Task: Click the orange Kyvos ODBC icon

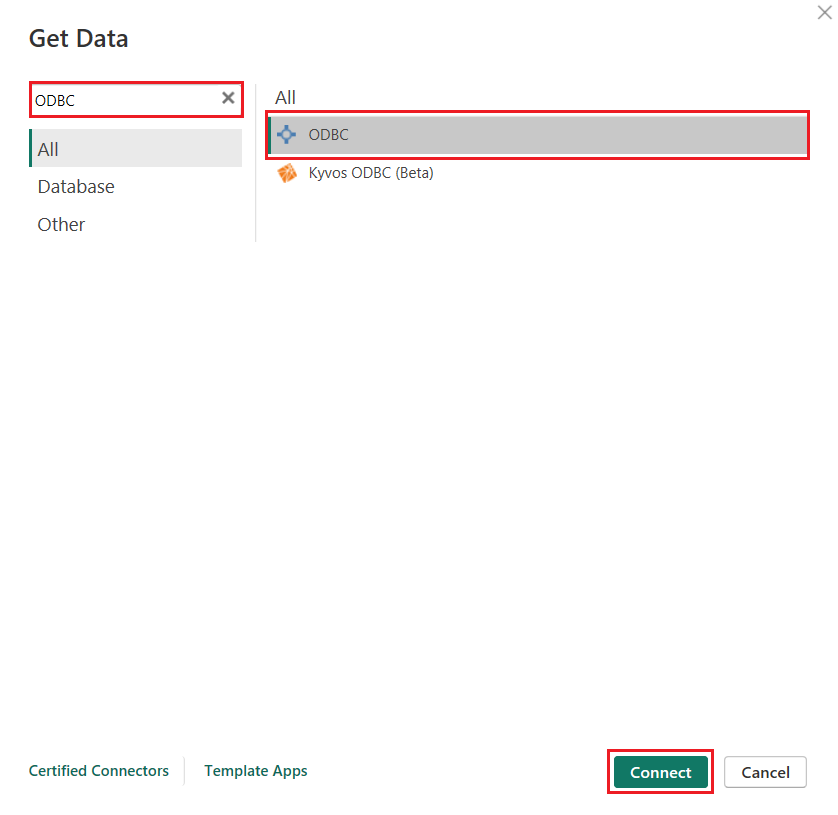Action: click(x=287, y=173)
